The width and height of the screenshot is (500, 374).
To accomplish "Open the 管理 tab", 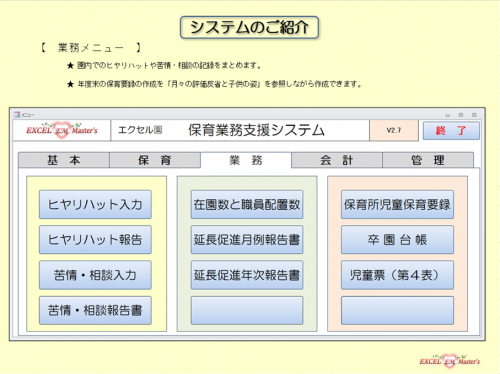I will tap(428, 160).
